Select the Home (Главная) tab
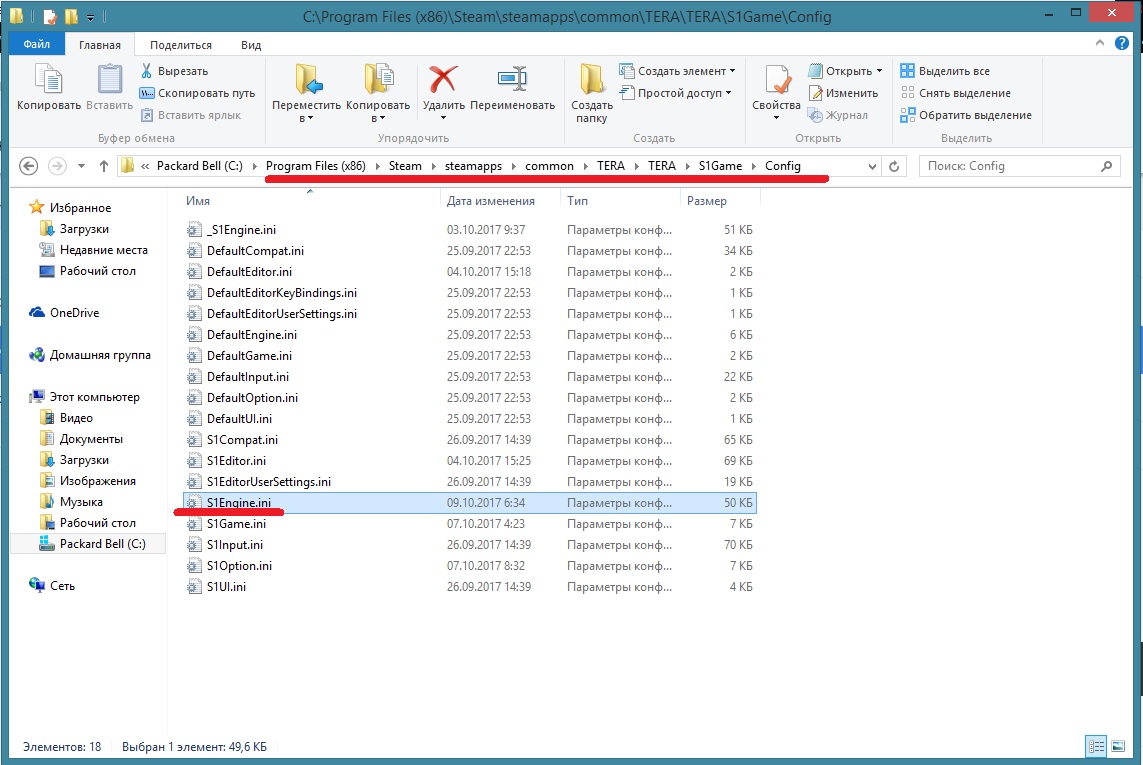1143x765 pixels. click(x=100, y=44)
